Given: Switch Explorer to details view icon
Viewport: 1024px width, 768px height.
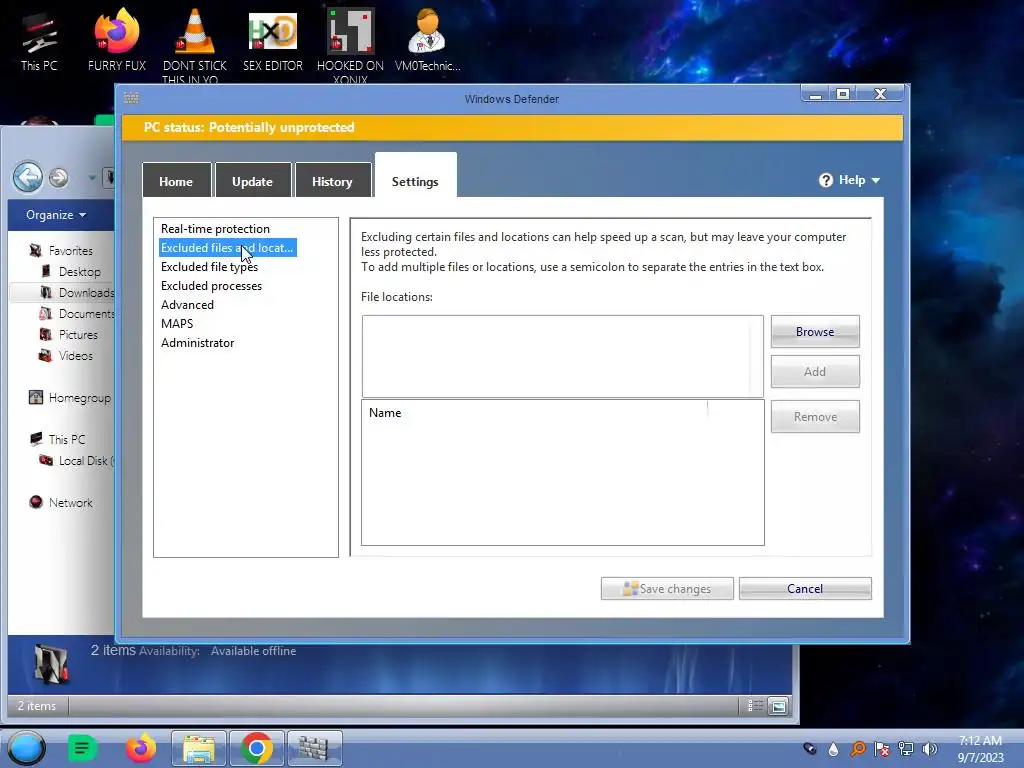Looking at the screenshot, I should (x=755, y=705).
